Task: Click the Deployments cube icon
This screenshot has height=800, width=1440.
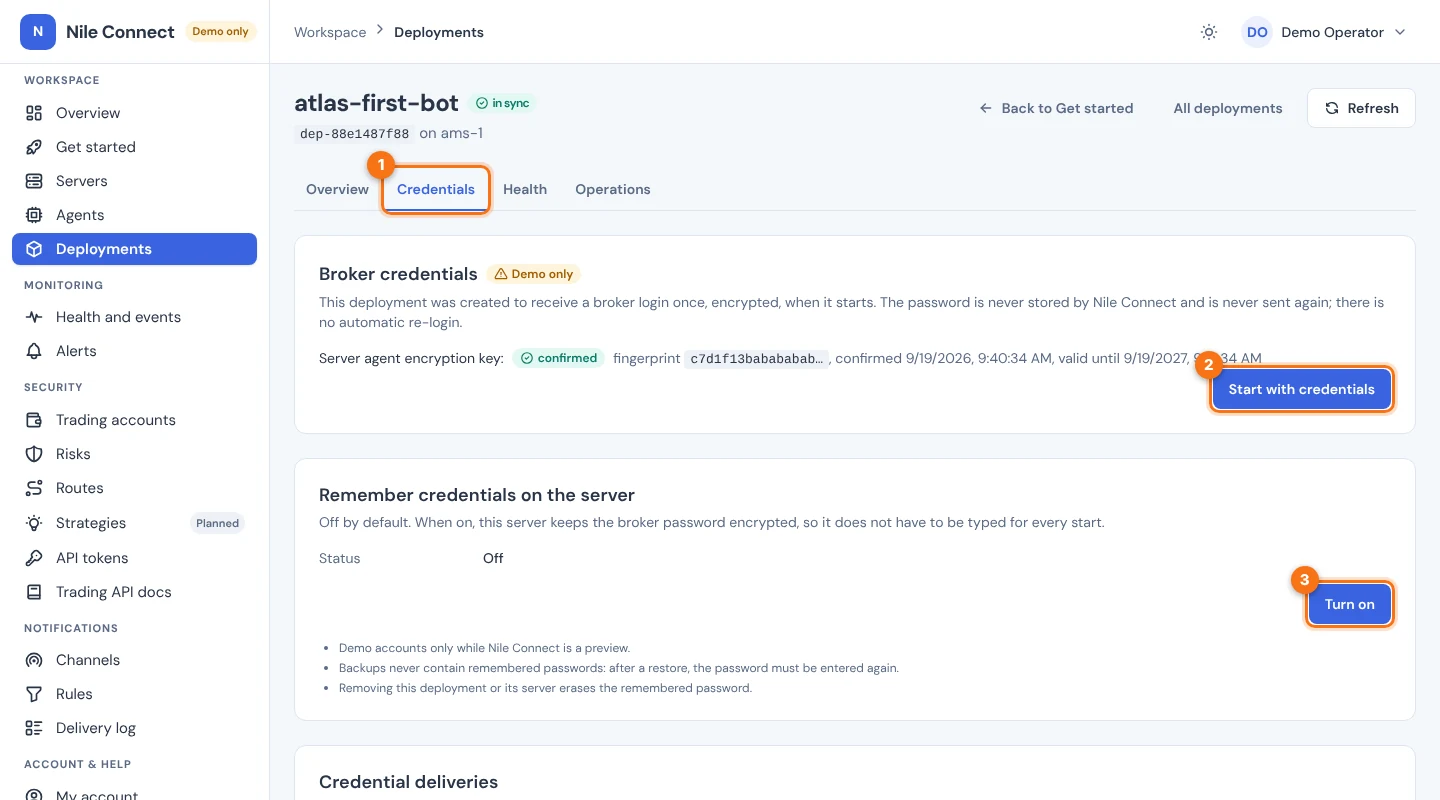Action: coord(34,249)
